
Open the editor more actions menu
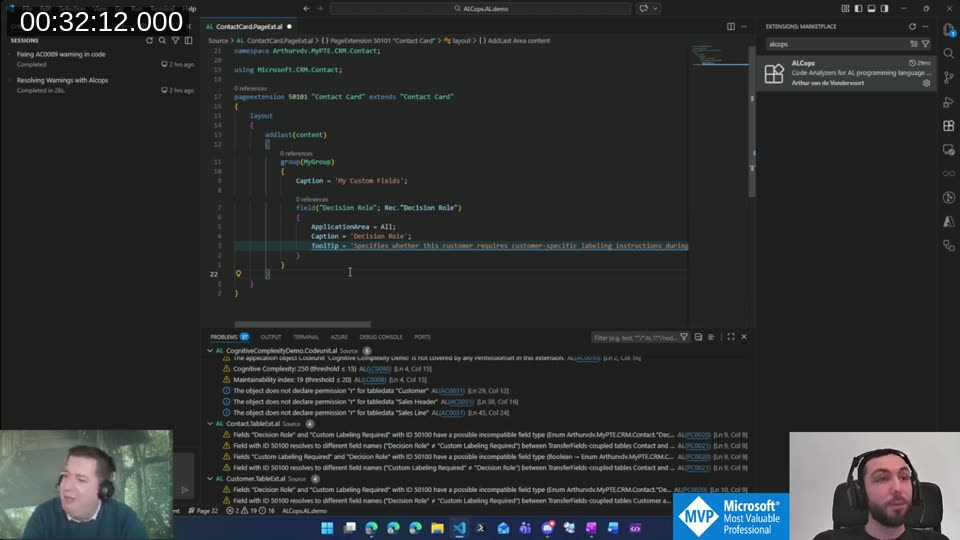[x=744, y=26]
